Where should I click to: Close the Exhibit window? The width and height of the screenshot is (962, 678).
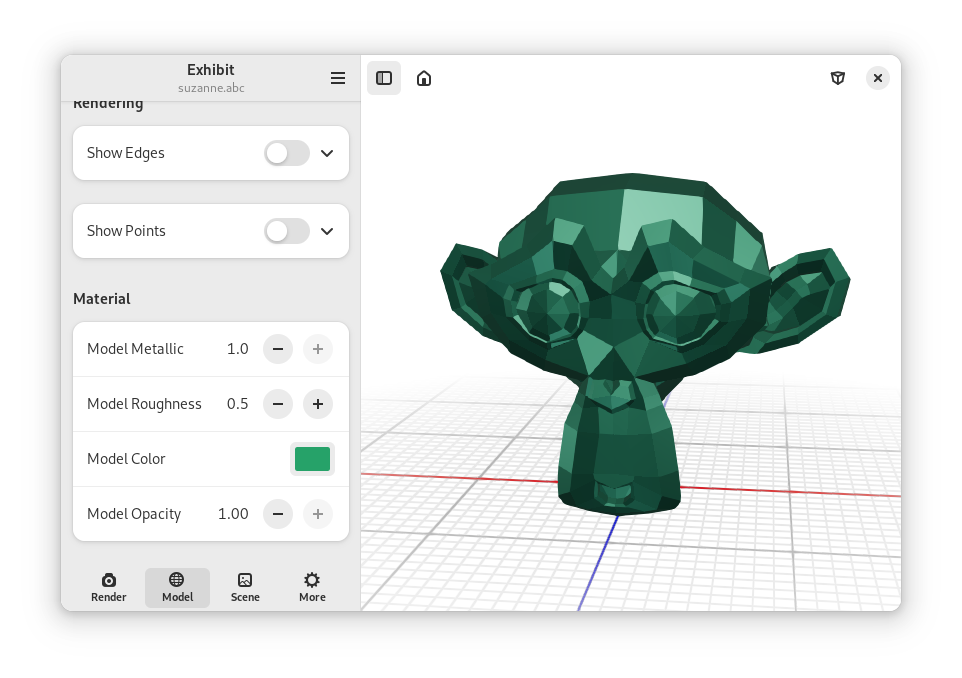coord(878,78)
